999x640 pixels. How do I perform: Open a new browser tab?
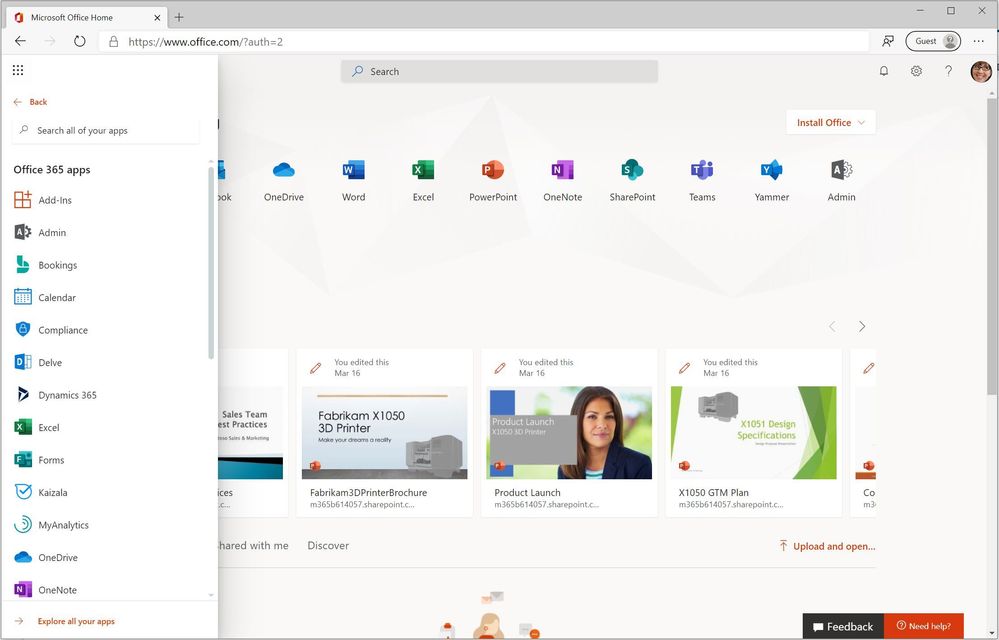pos(179,18)
